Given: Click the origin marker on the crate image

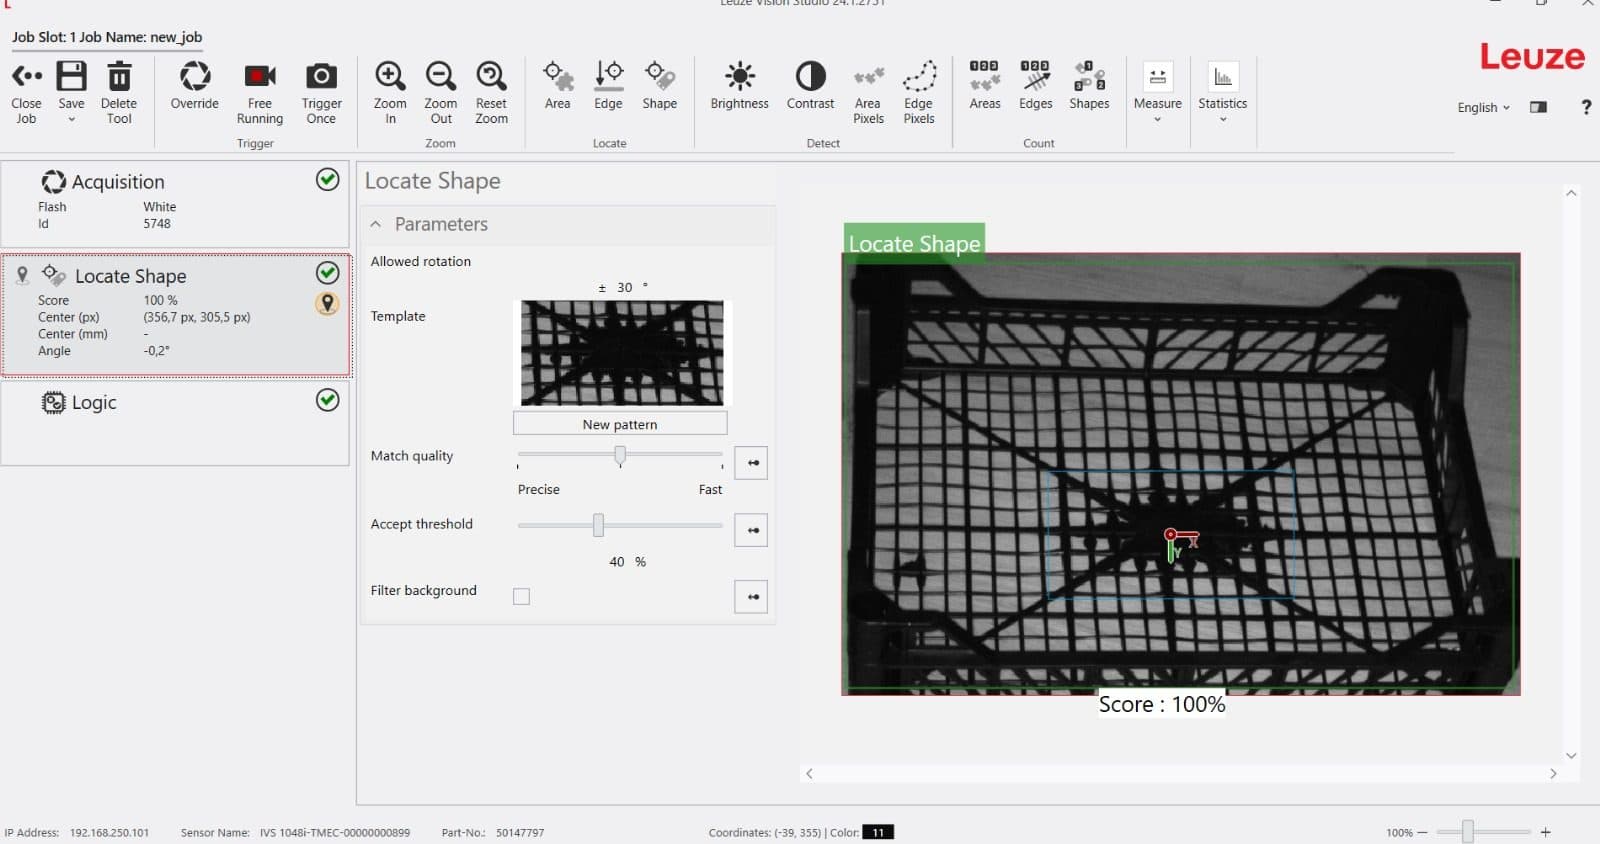Looking at the screenshot, I should pos(1171,537).
